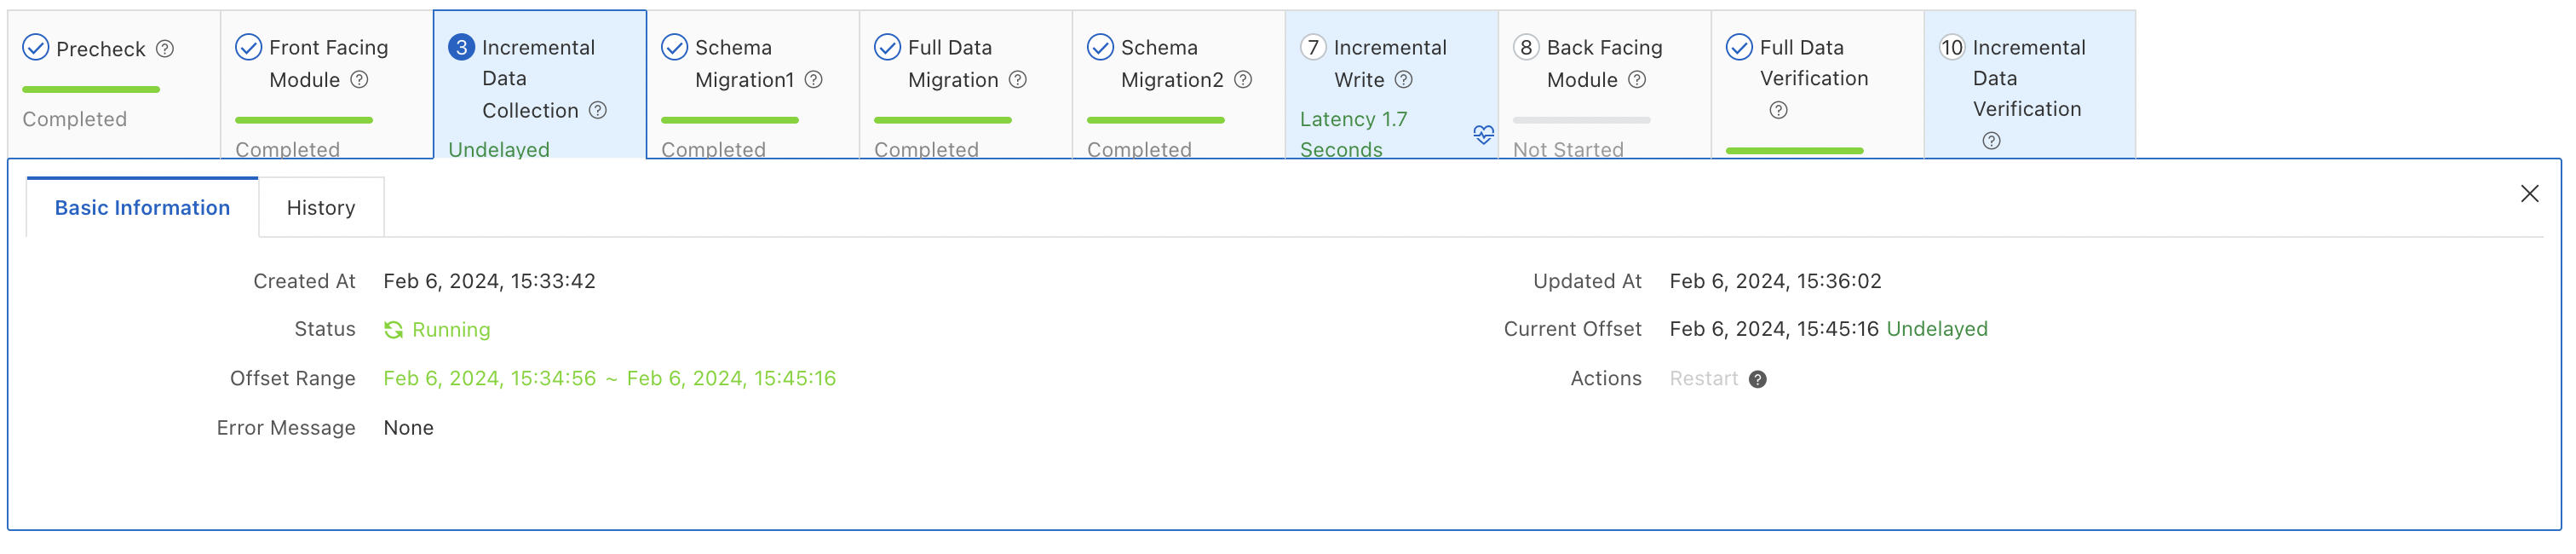Close the step details panel
Screen dimensions: 2576x554
[x=2528, y=194]
